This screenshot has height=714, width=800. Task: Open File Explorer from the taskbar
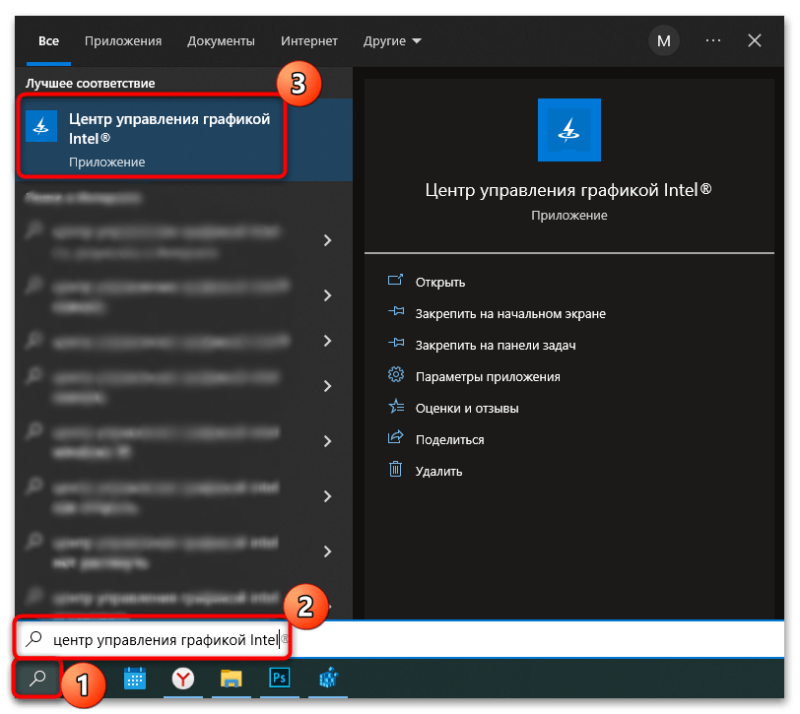pyautogui.click(x=231, y=679)
